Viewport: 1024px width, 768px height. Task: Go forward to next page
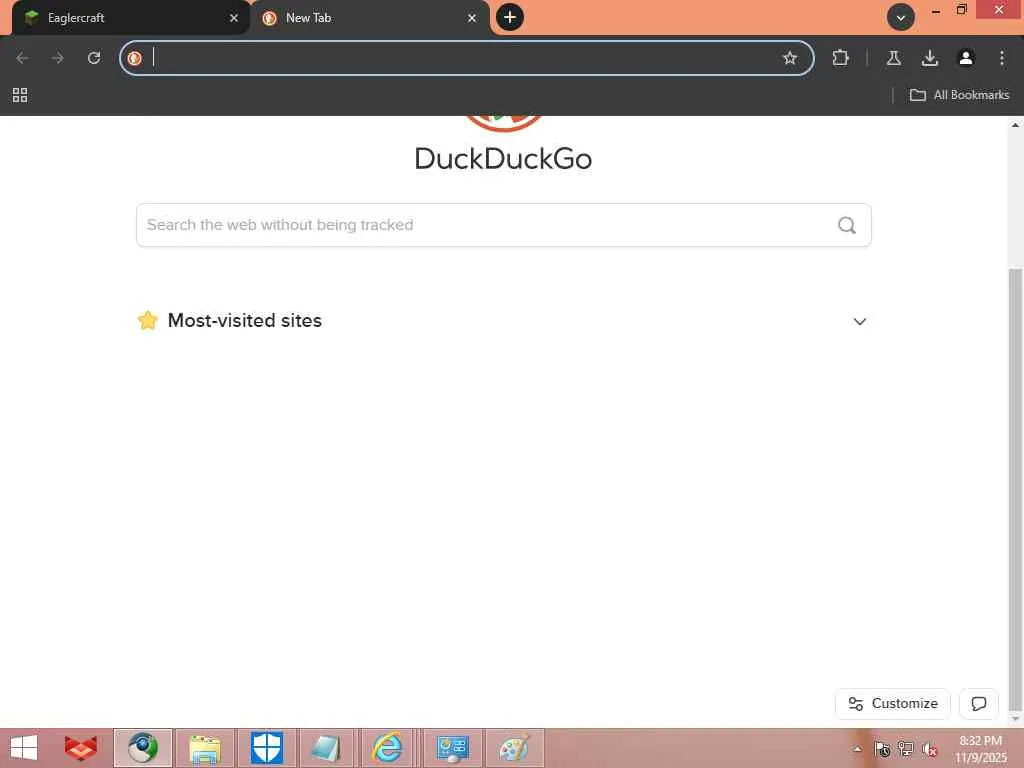click(x=57, y=58)
